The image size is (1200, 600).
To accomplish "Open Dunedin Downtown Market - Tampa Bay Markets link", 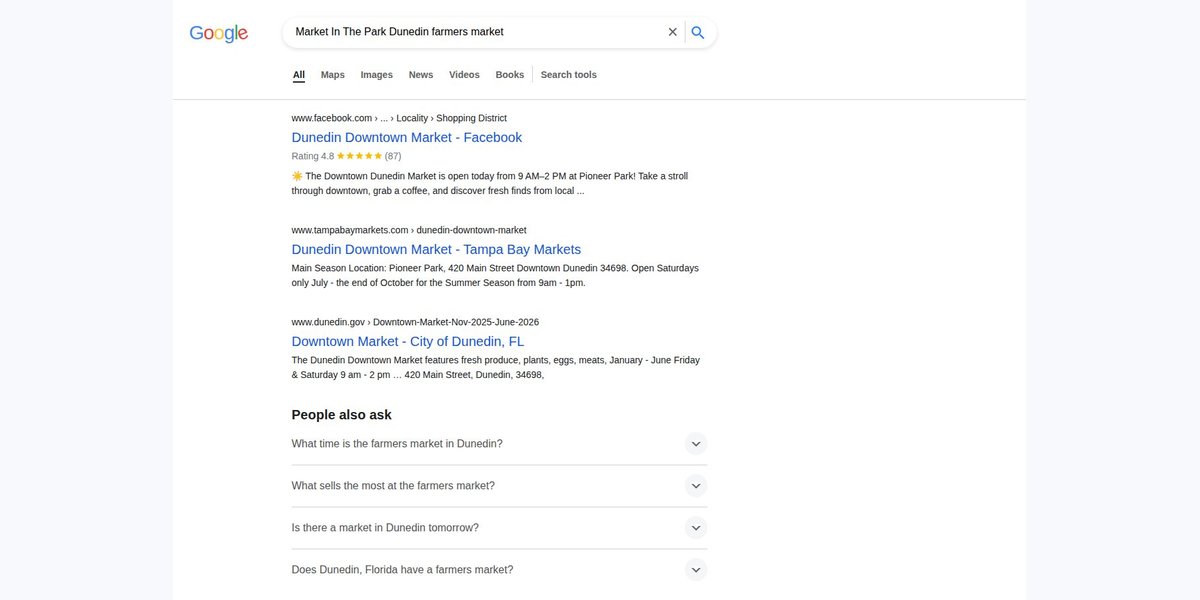I will coord(436,250).
